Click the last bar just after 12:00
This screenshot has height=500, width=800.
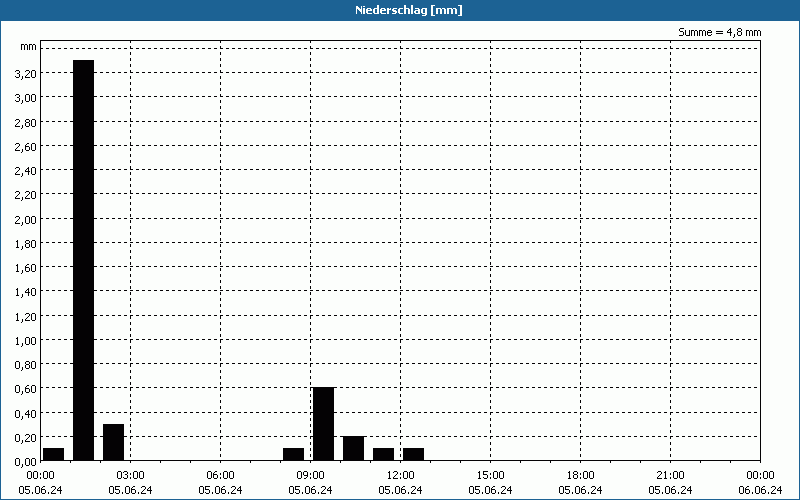(413, 454)
